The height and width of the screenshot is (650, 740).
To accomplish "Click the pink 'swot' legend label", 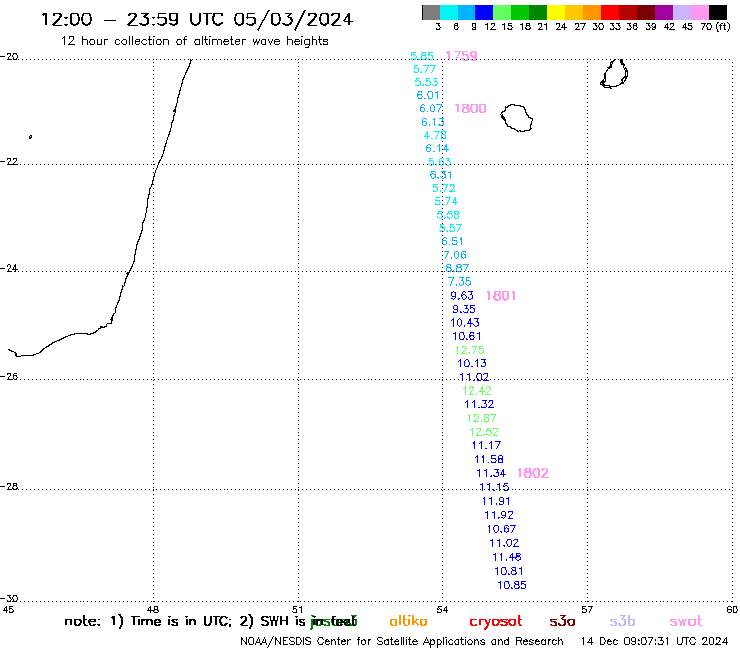I will click(686, 622).
